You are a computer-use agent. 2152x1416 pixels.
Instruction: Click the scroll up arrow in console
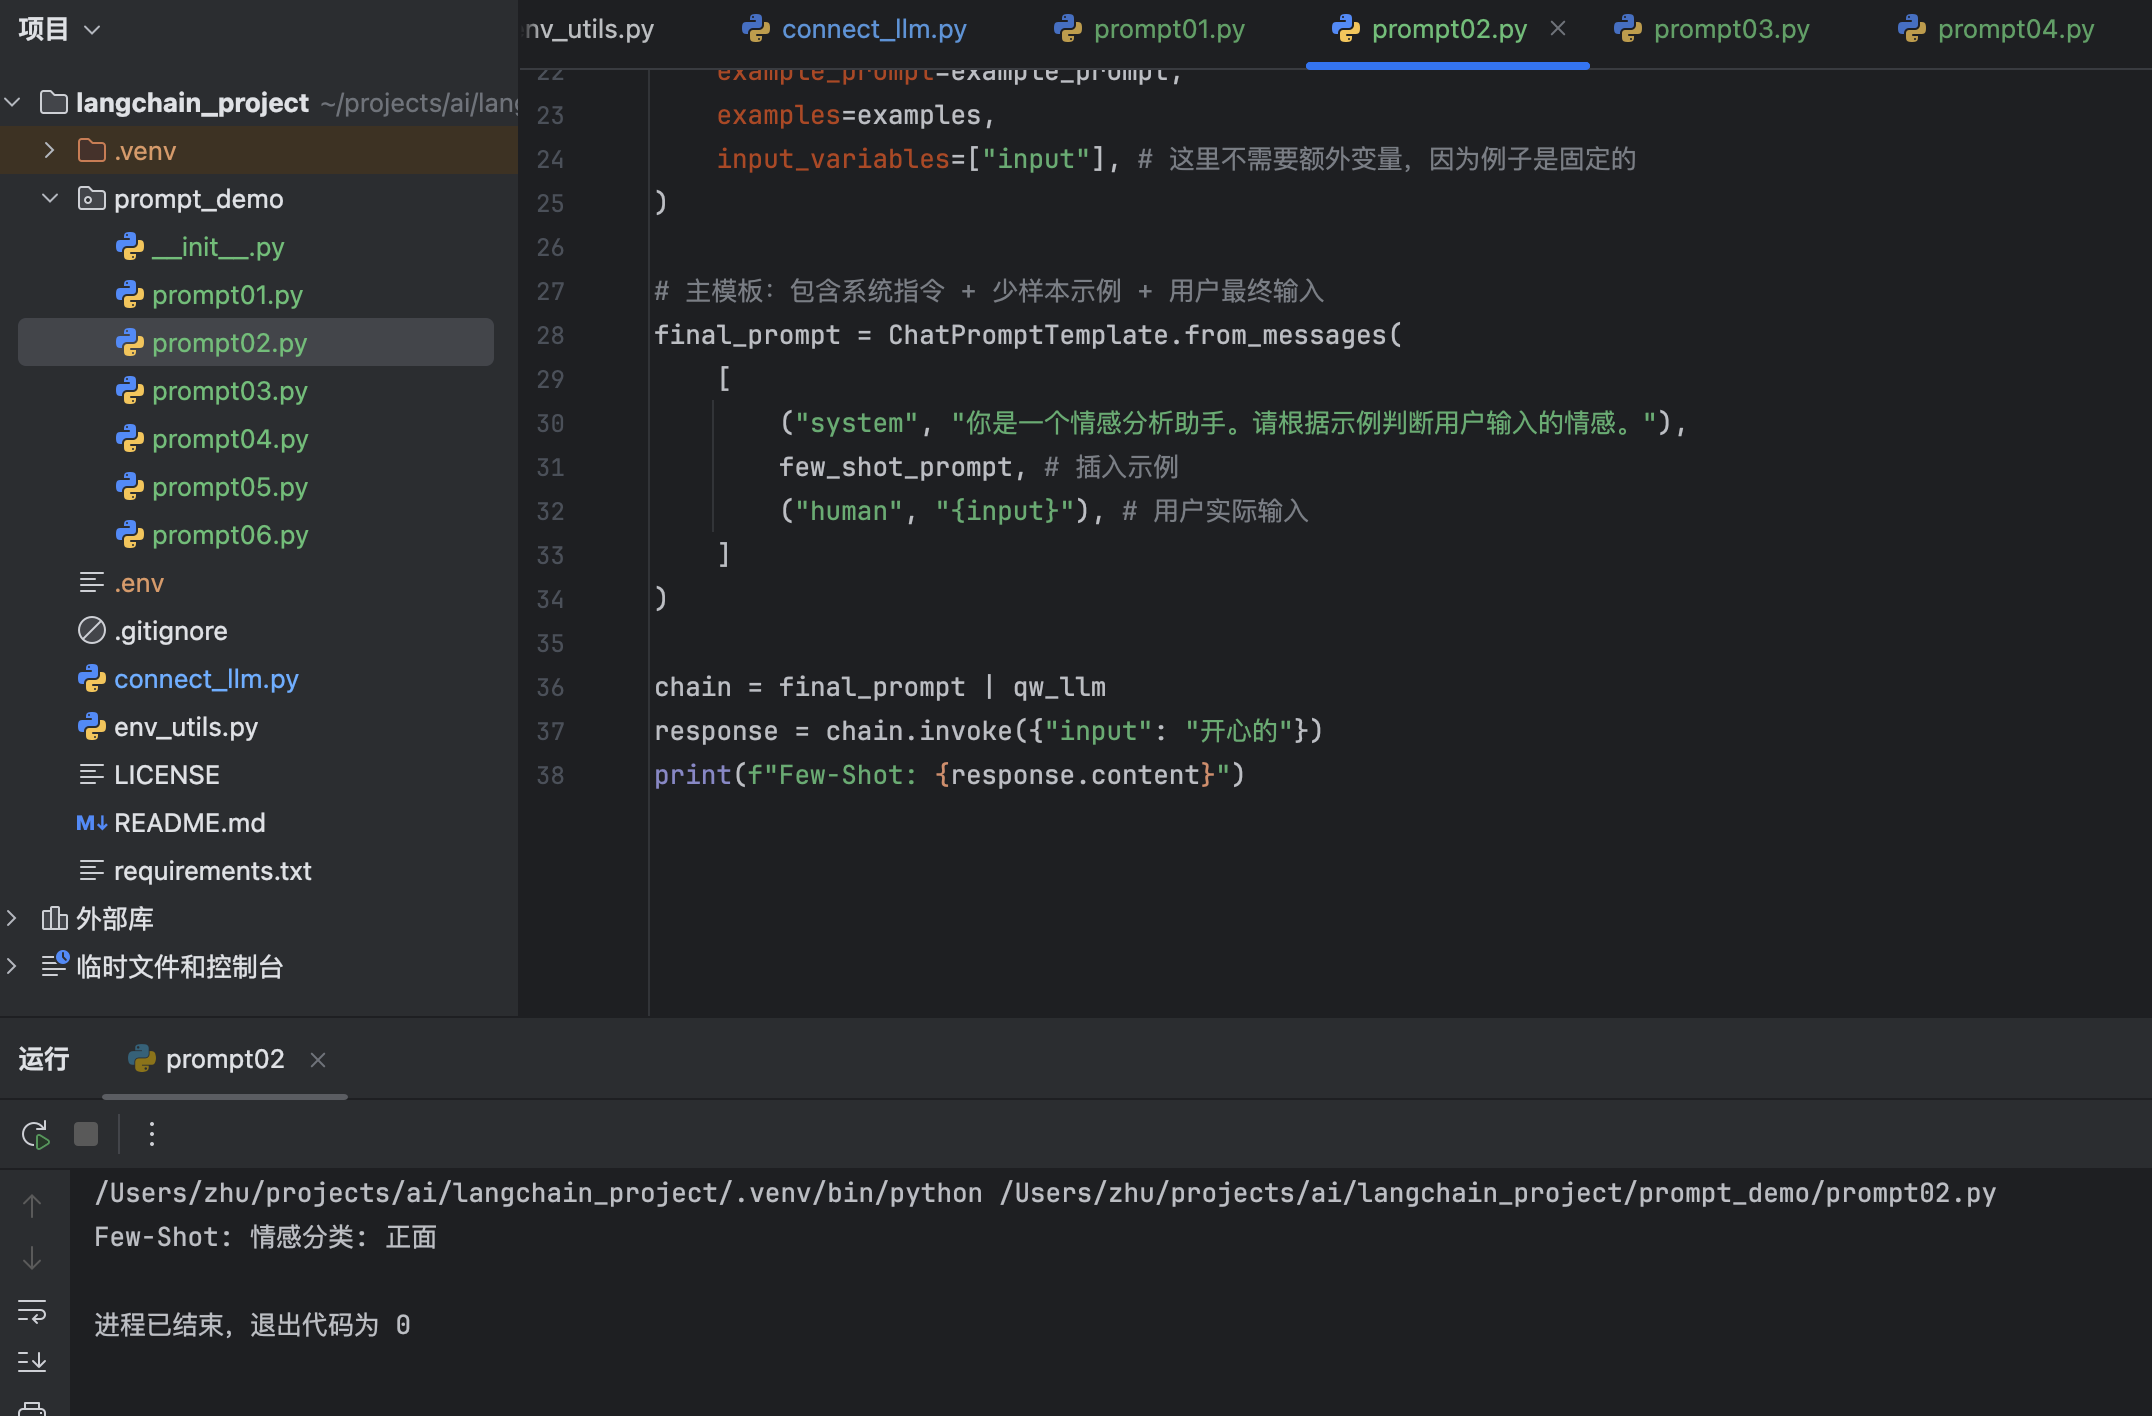coord(32,1206)
